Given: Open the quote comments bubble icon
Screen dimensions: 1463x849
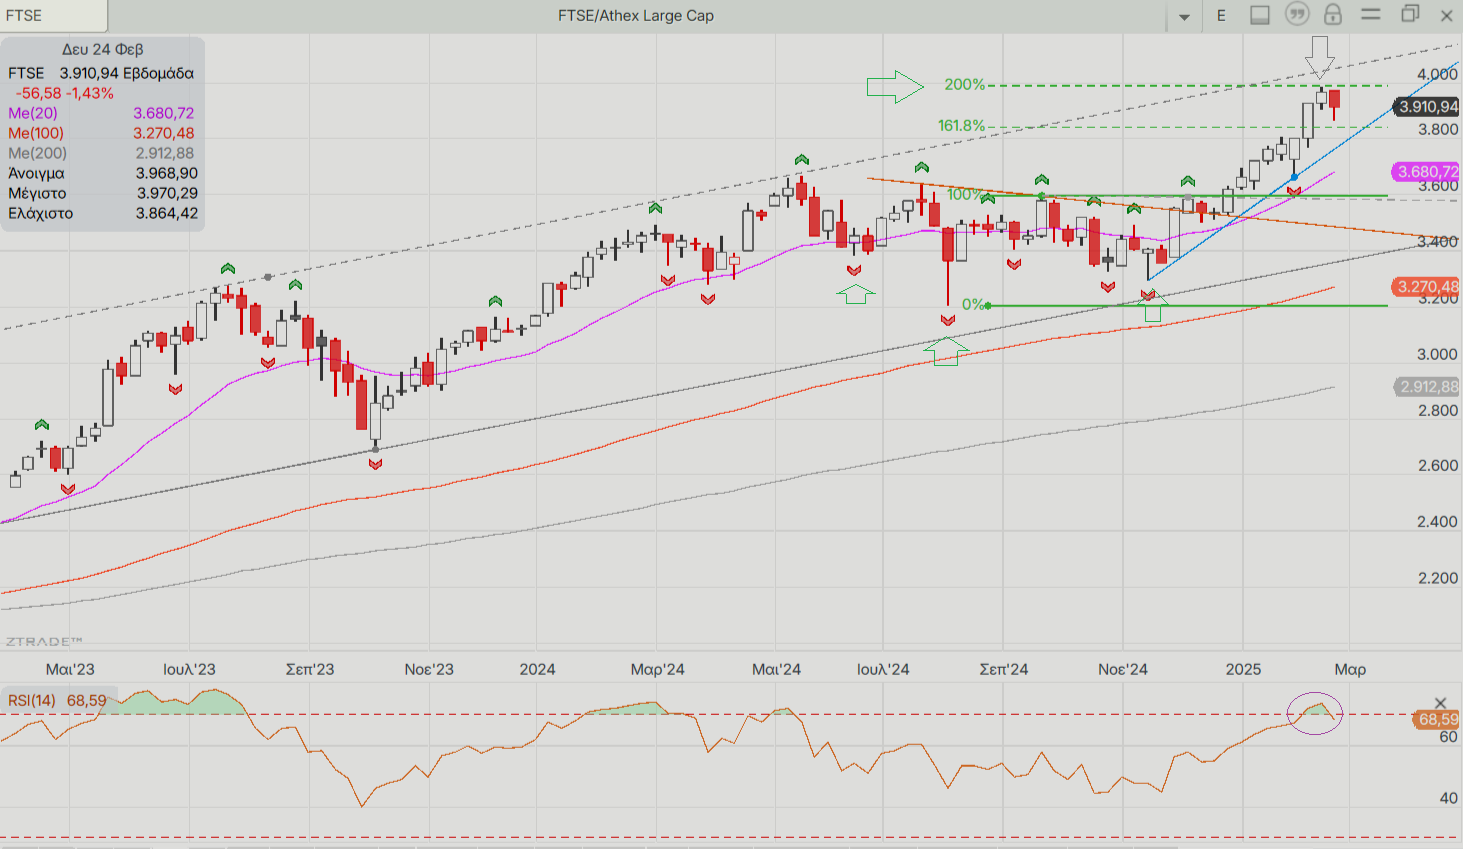Looking at the screenshot, I should coord(1297,14).
